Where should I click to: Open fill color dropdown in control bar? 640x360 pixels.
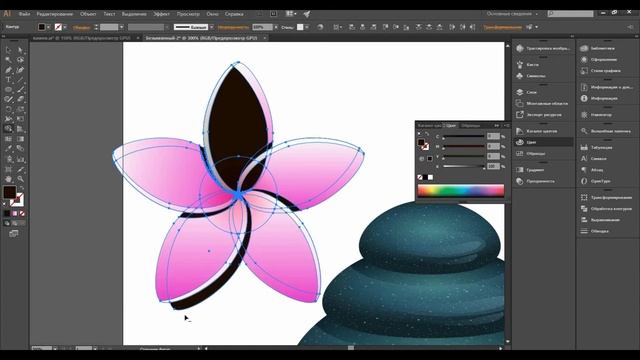48,27
